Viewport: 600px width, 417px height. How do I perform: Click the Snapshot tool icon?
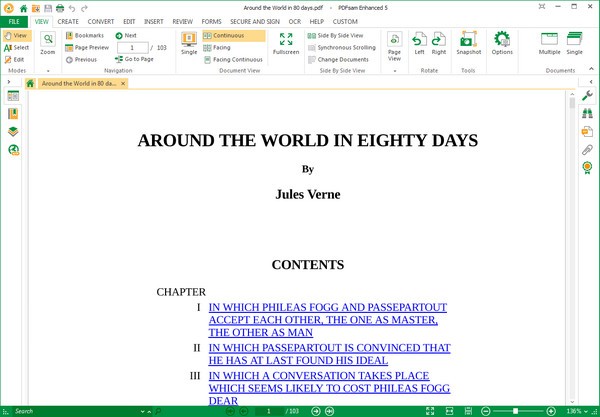point(468,42)
